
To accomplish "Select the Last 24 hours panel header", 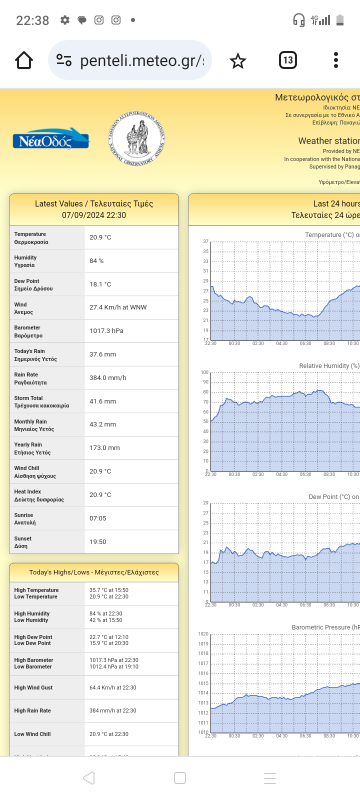I will [x=274, y=209].
